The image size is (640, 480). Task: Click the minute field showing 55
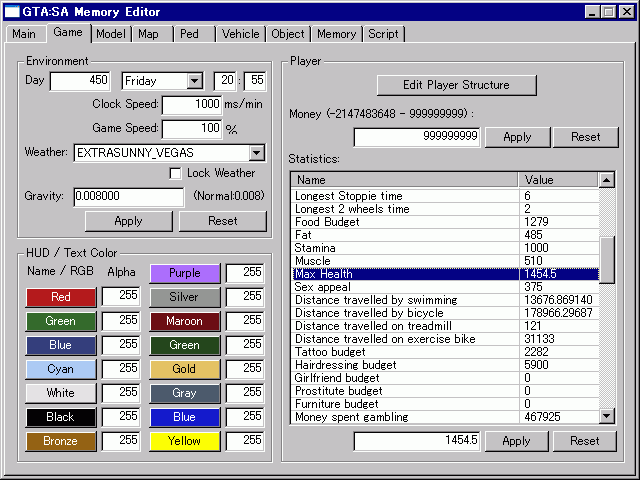(x=255, y=80)
